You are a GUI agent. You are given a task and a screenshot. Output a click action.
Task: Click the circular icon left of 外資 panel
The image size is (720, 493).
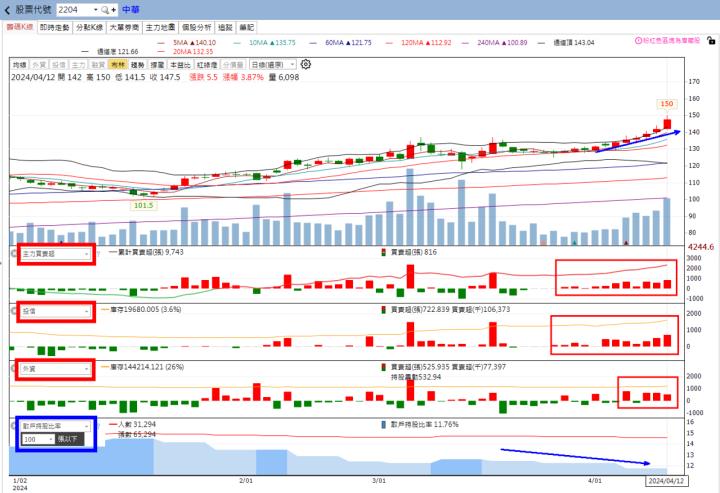coord(13,369)
